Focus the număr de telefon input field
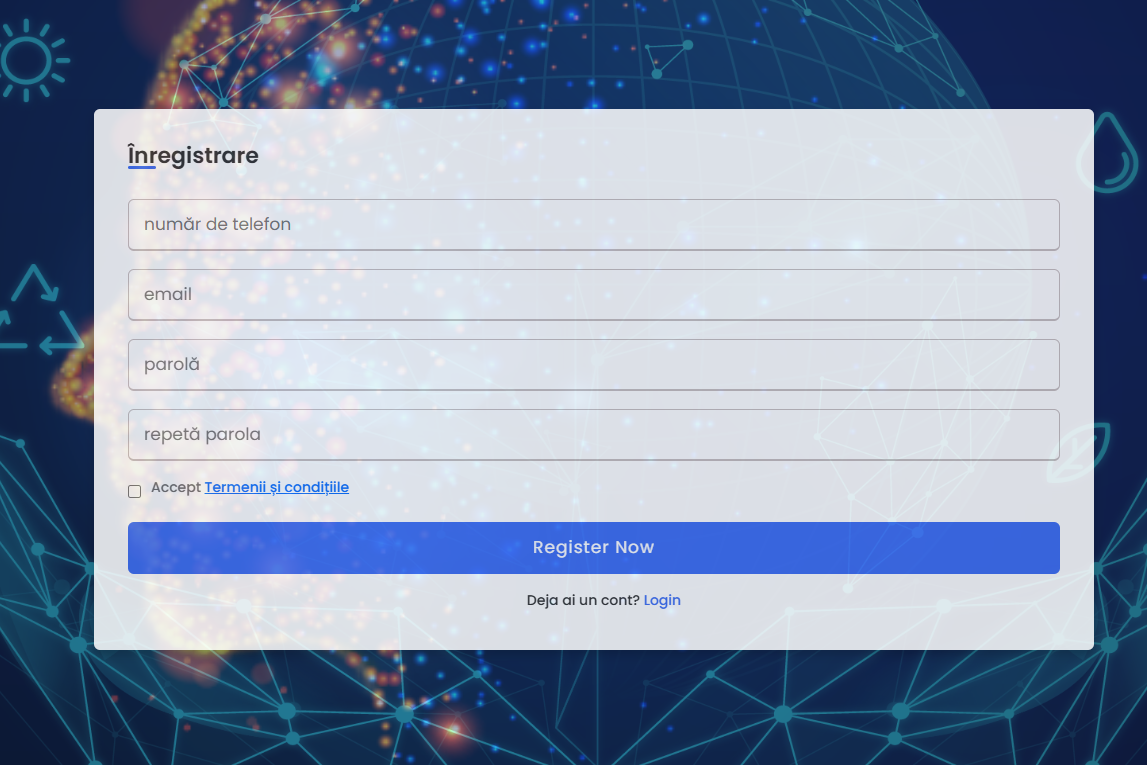The width and height of the screenshot is (1147, 765). pos(593,224)
